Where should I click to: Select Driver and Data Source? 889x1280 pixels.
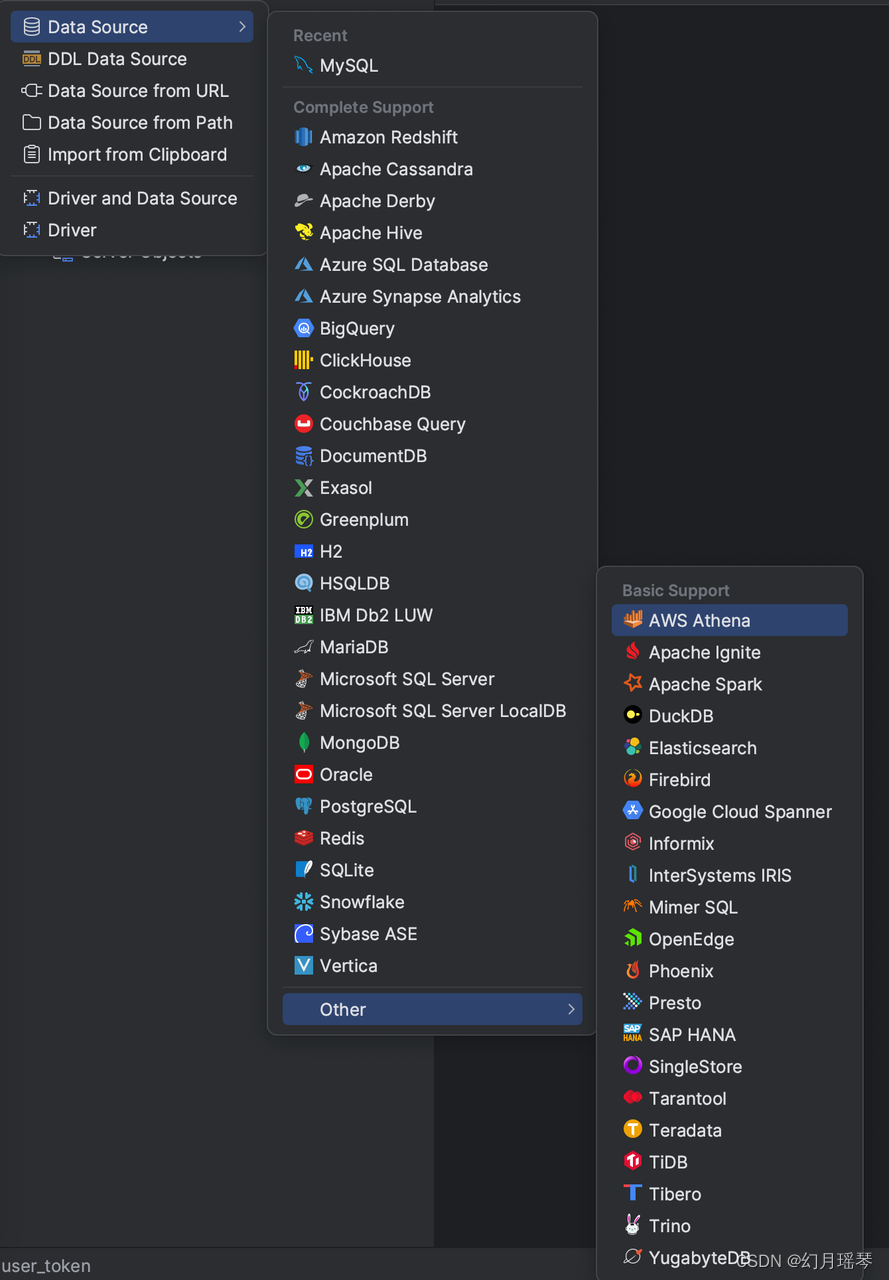(132, 198)
